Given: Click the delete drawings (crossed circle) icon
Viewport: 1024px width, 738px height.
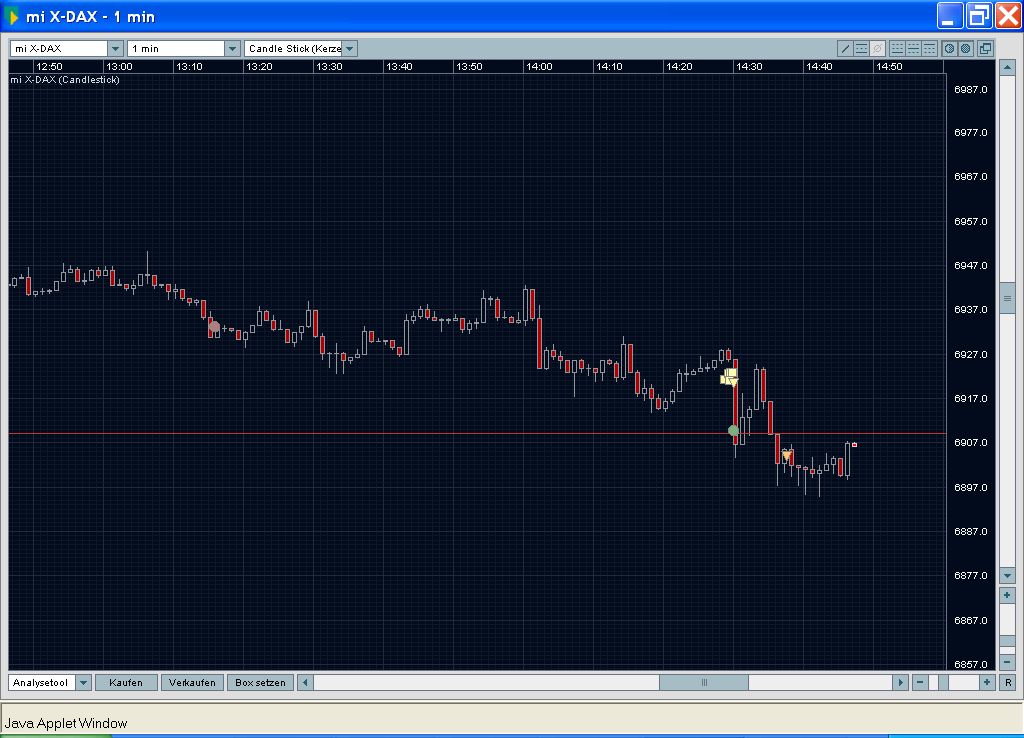Looking at the screenshot, I should pyautogui.click(x=877, y=48).
